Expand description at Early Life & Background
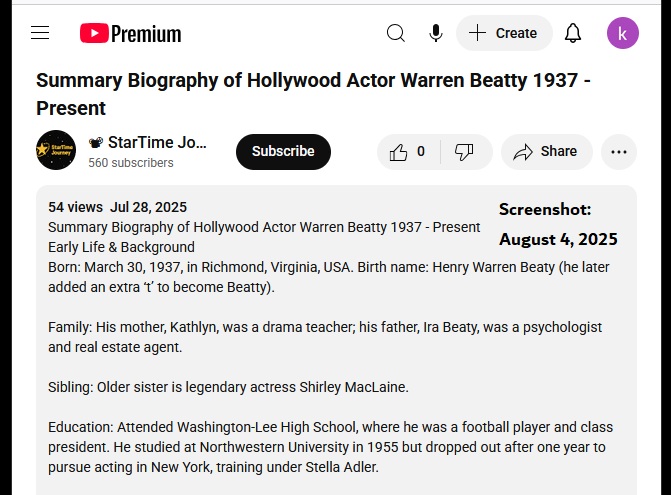Viewport: 671px width, 495px height. pos(121,247)
